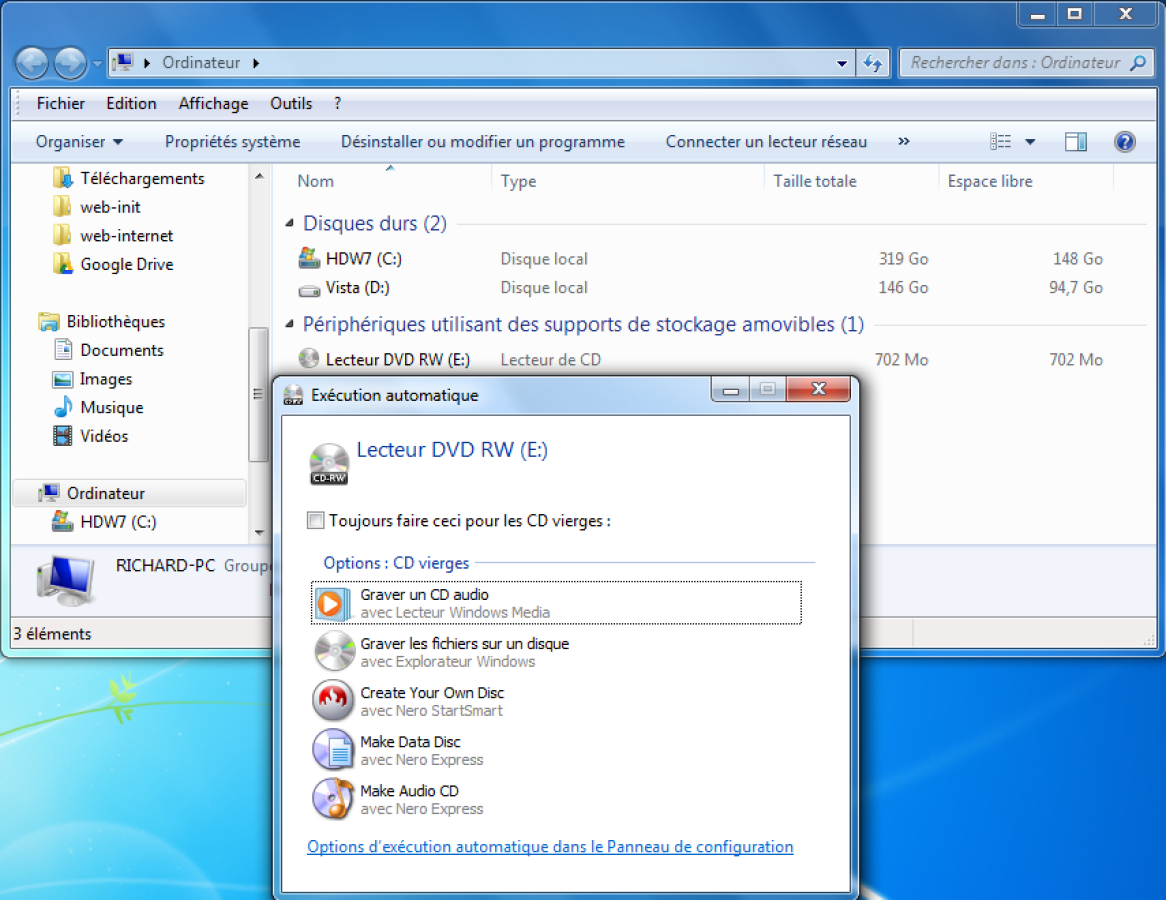Choose Graver un CD audio option
The width and height of the screenshot is (1166, 900).
click(x=556, y=603)
